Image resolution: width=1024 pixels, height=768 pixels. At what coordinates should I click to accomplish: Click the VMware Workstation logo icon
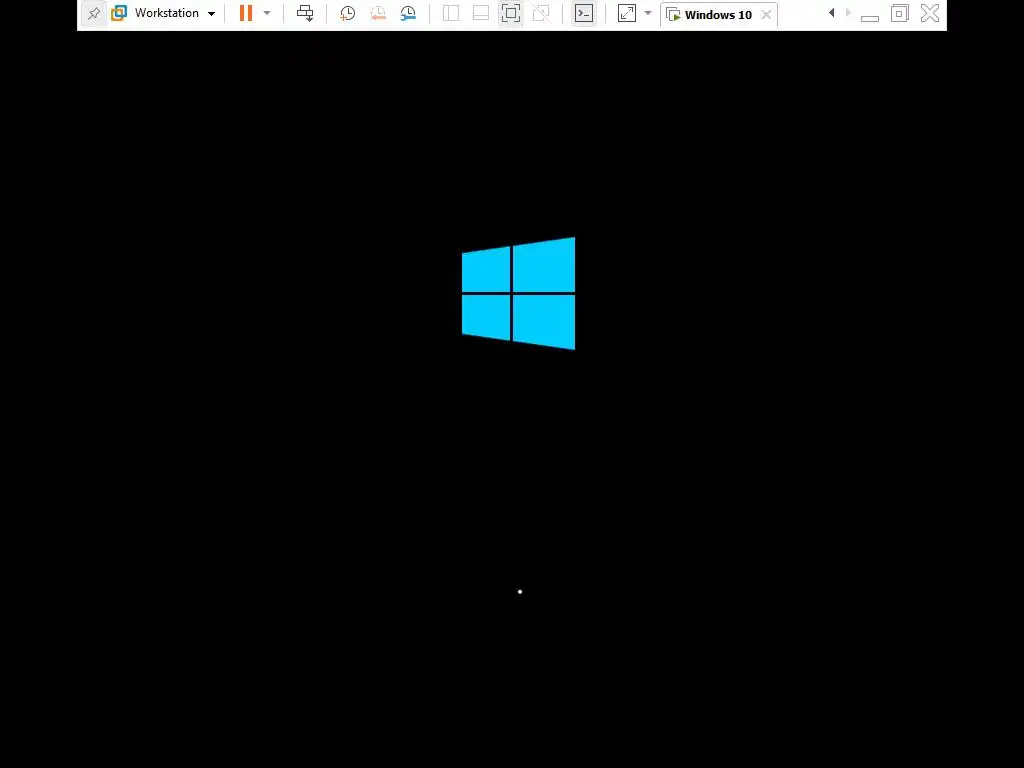click(x=119, y=13)
